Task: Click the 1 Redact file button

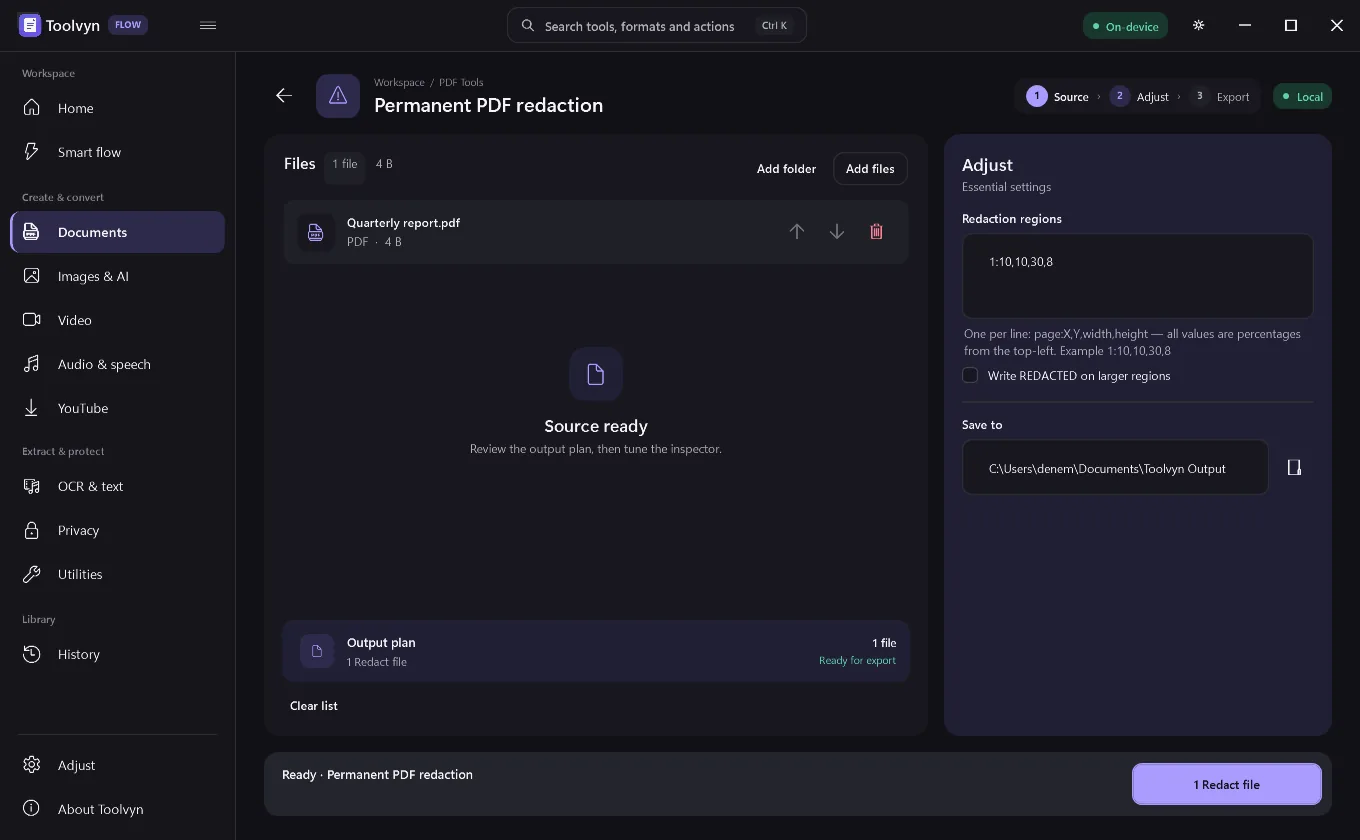Action: click(1227, 785)
